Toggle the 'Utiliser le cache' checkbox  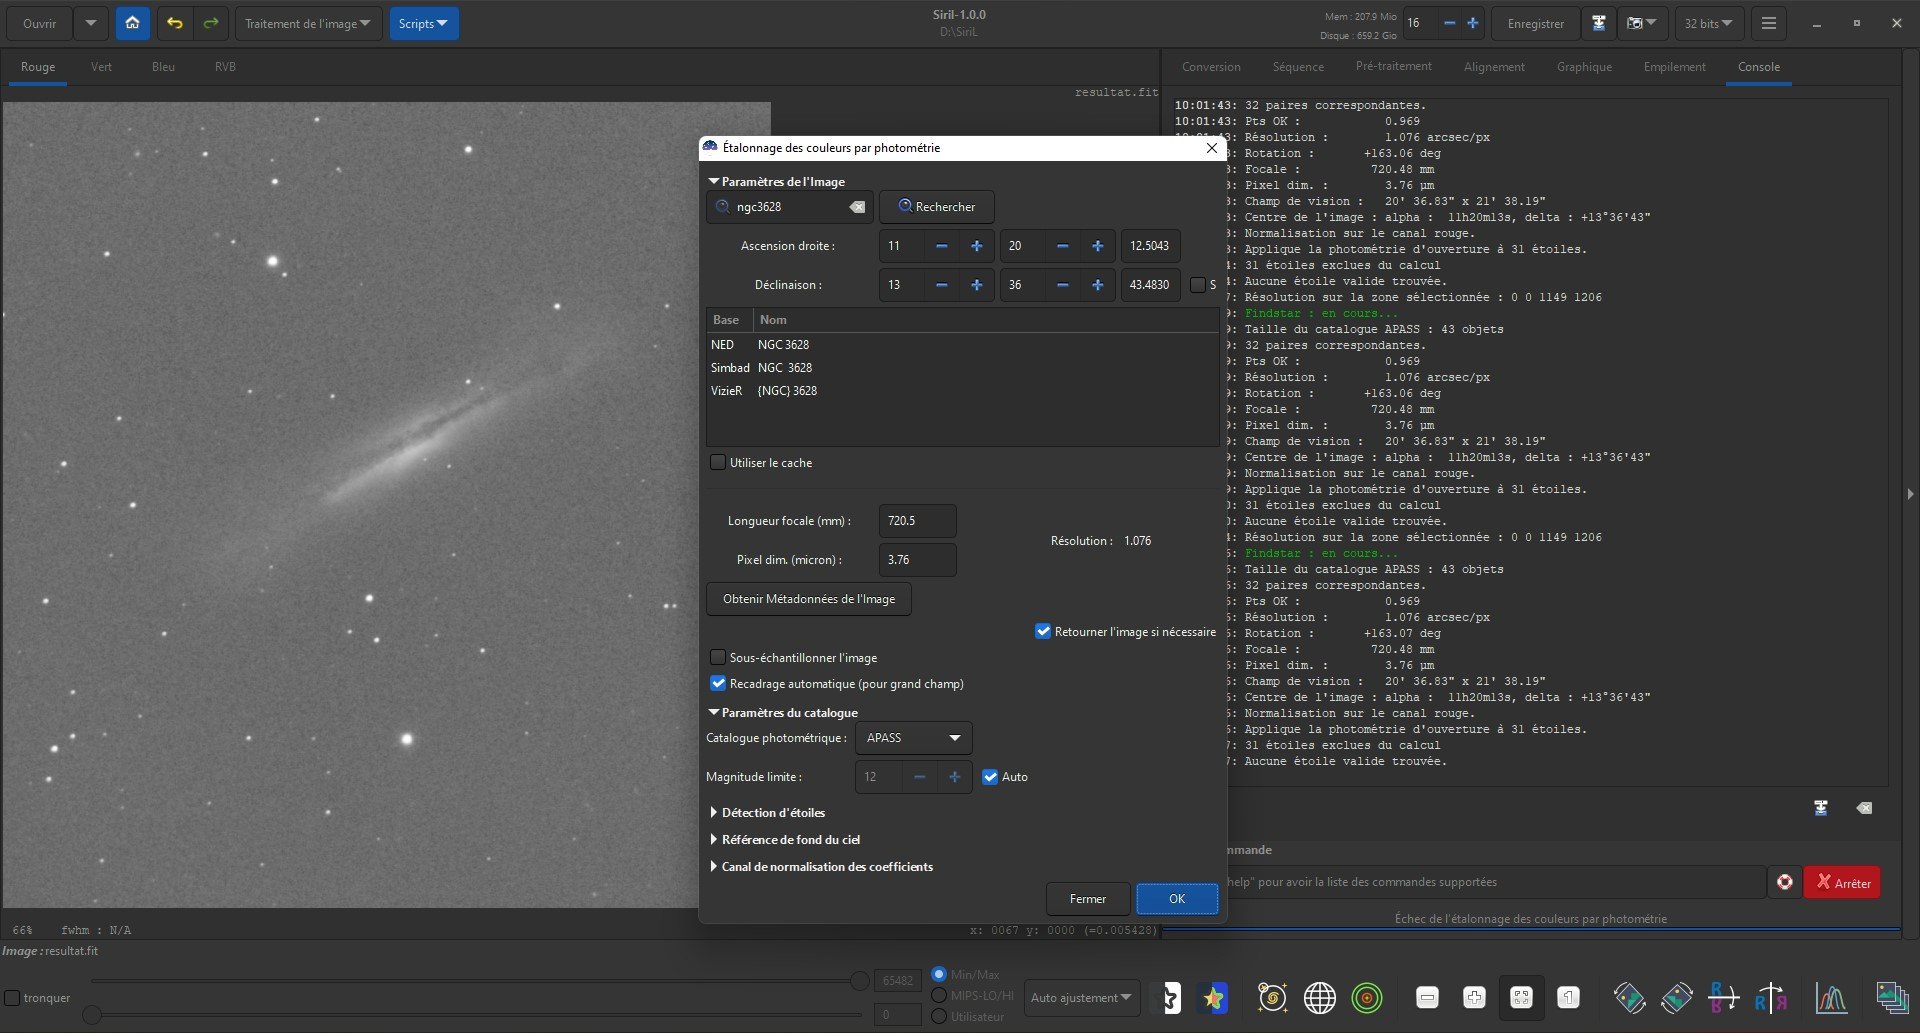coord(718,462)
